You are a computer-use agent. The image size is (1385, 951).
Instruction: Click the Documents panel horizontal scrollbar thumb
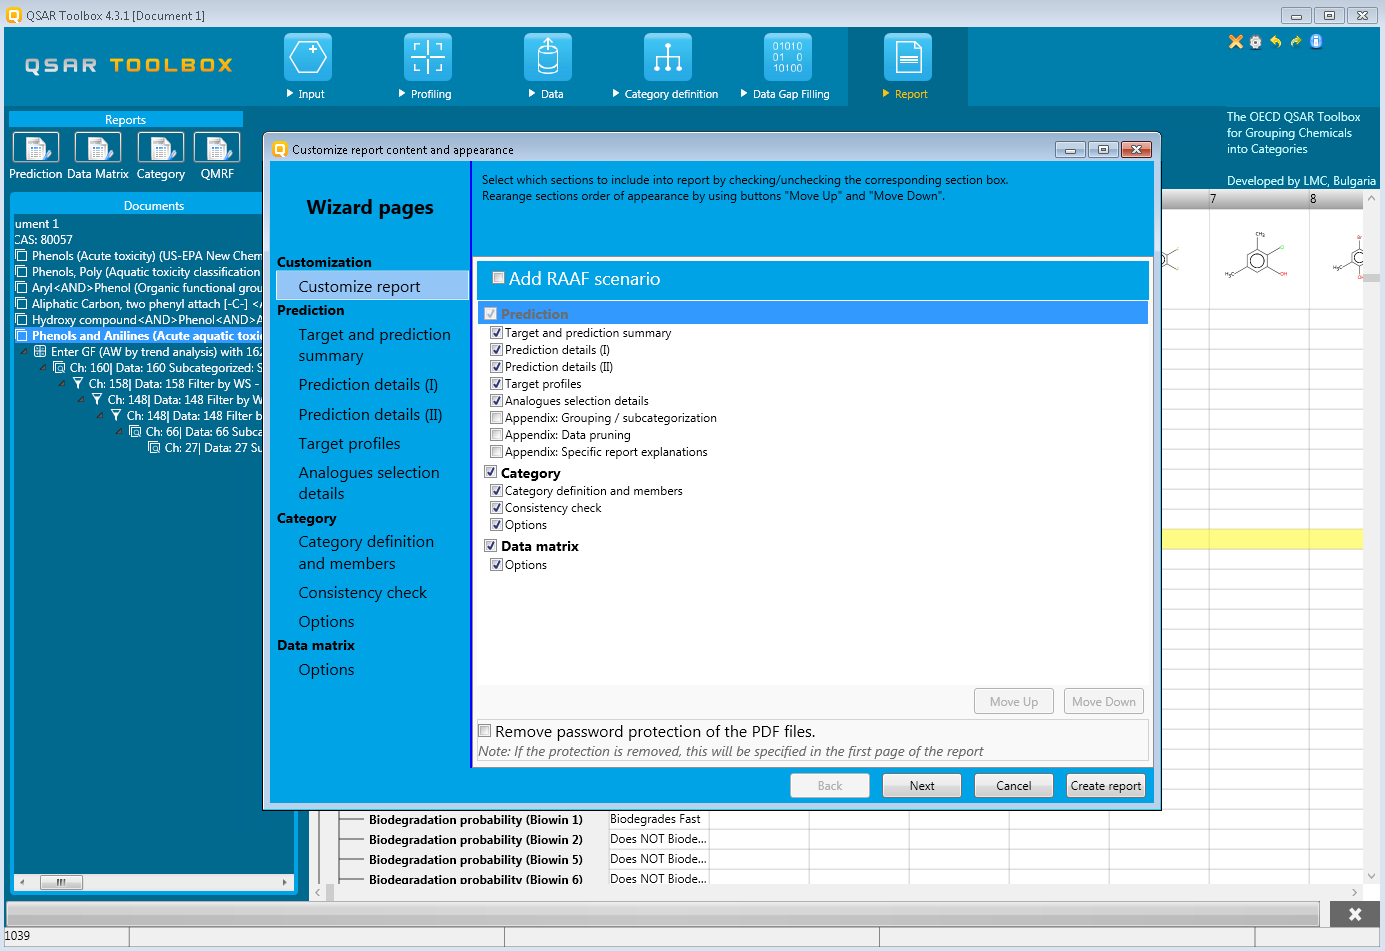pyautogui.click(x=61, y=882)
